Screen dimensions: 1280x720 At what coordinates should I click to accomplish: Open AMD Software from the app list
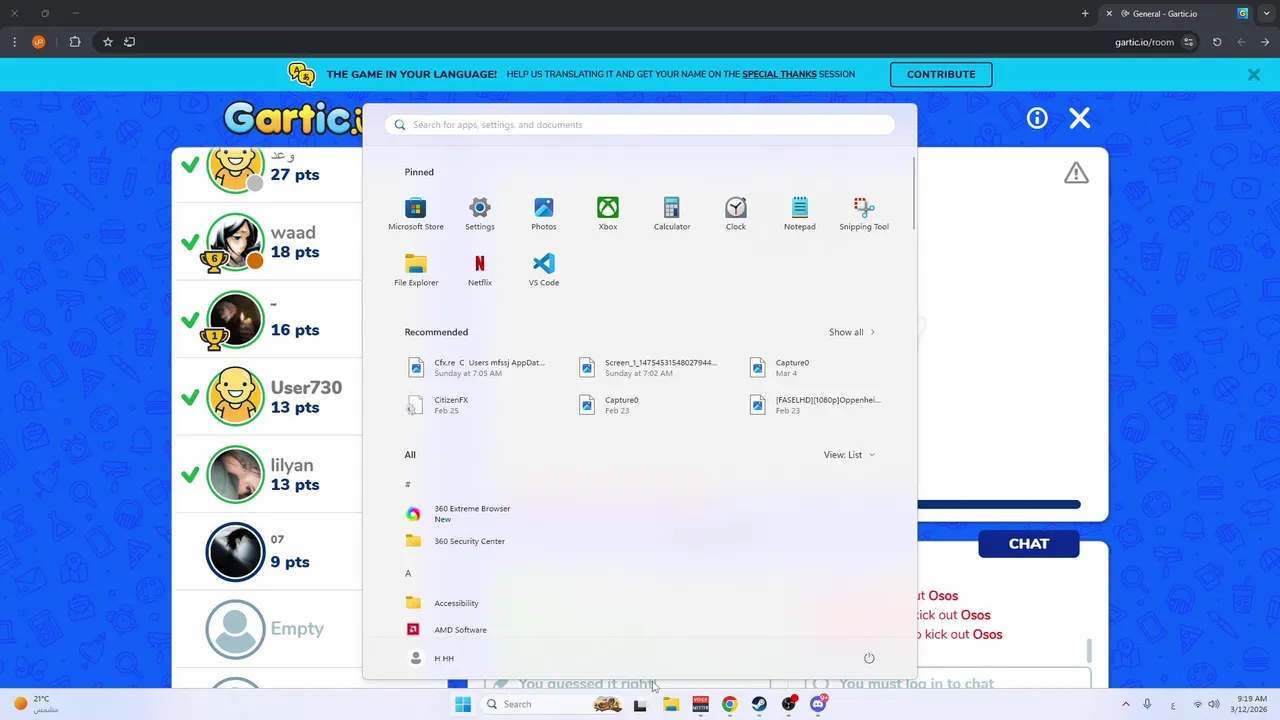tap(446, 630)
